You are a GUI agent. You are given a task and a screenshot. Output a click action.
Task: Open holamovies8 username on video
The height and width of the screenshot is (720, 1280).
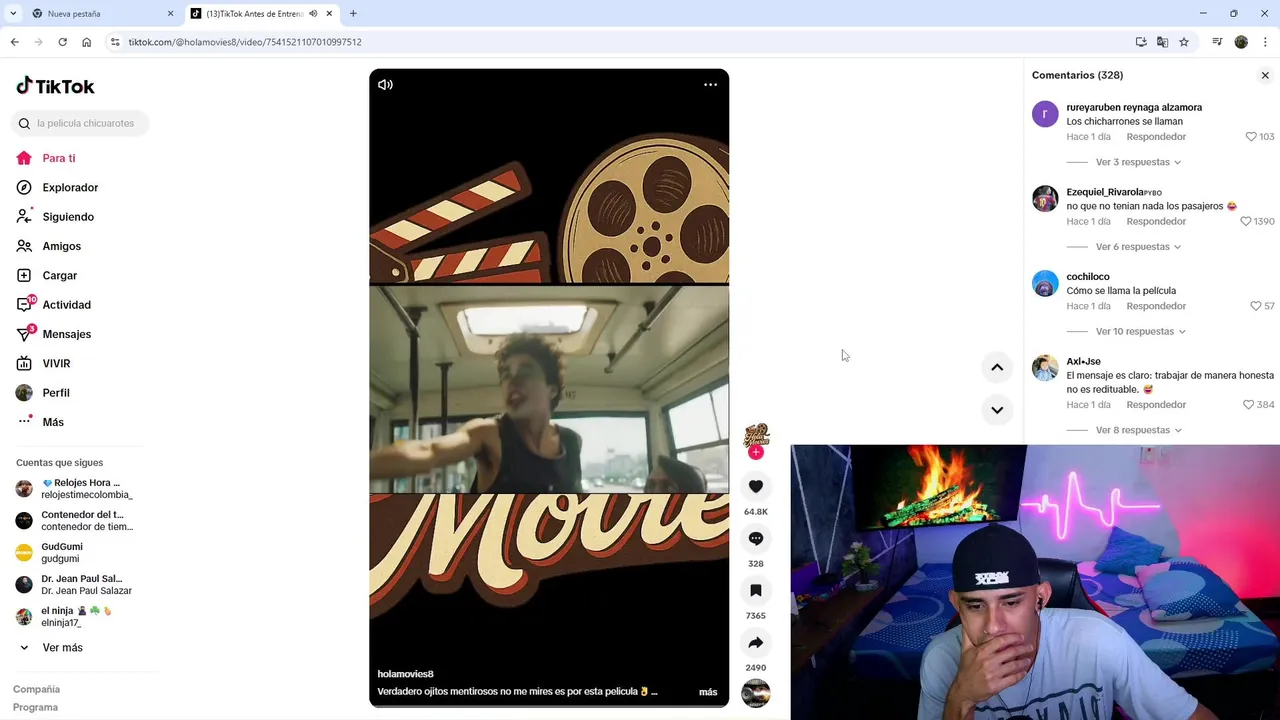coord(405,674)
